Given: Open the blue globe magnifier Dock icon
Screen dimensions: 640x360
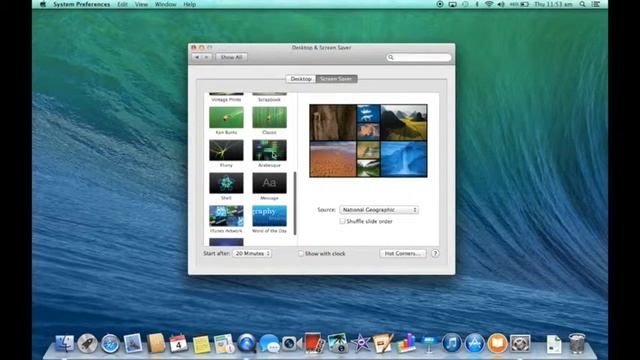Looking at the screenshot, I should click(x=247, y=343).
